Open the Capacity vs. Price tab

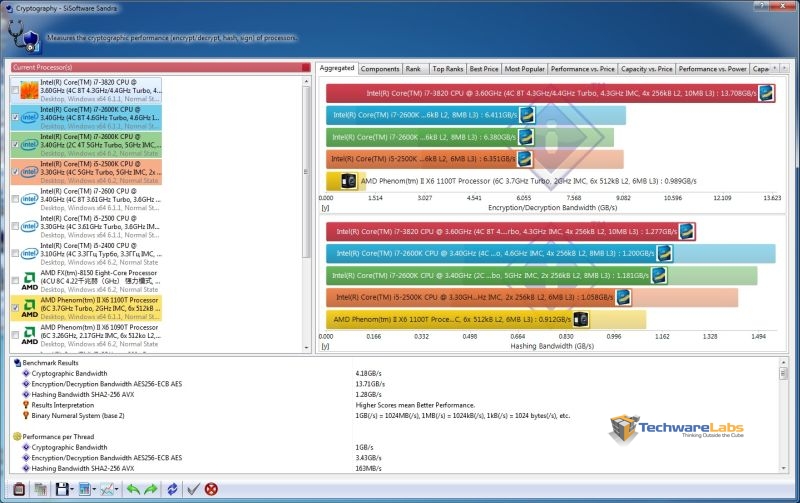tap(646, 69)
